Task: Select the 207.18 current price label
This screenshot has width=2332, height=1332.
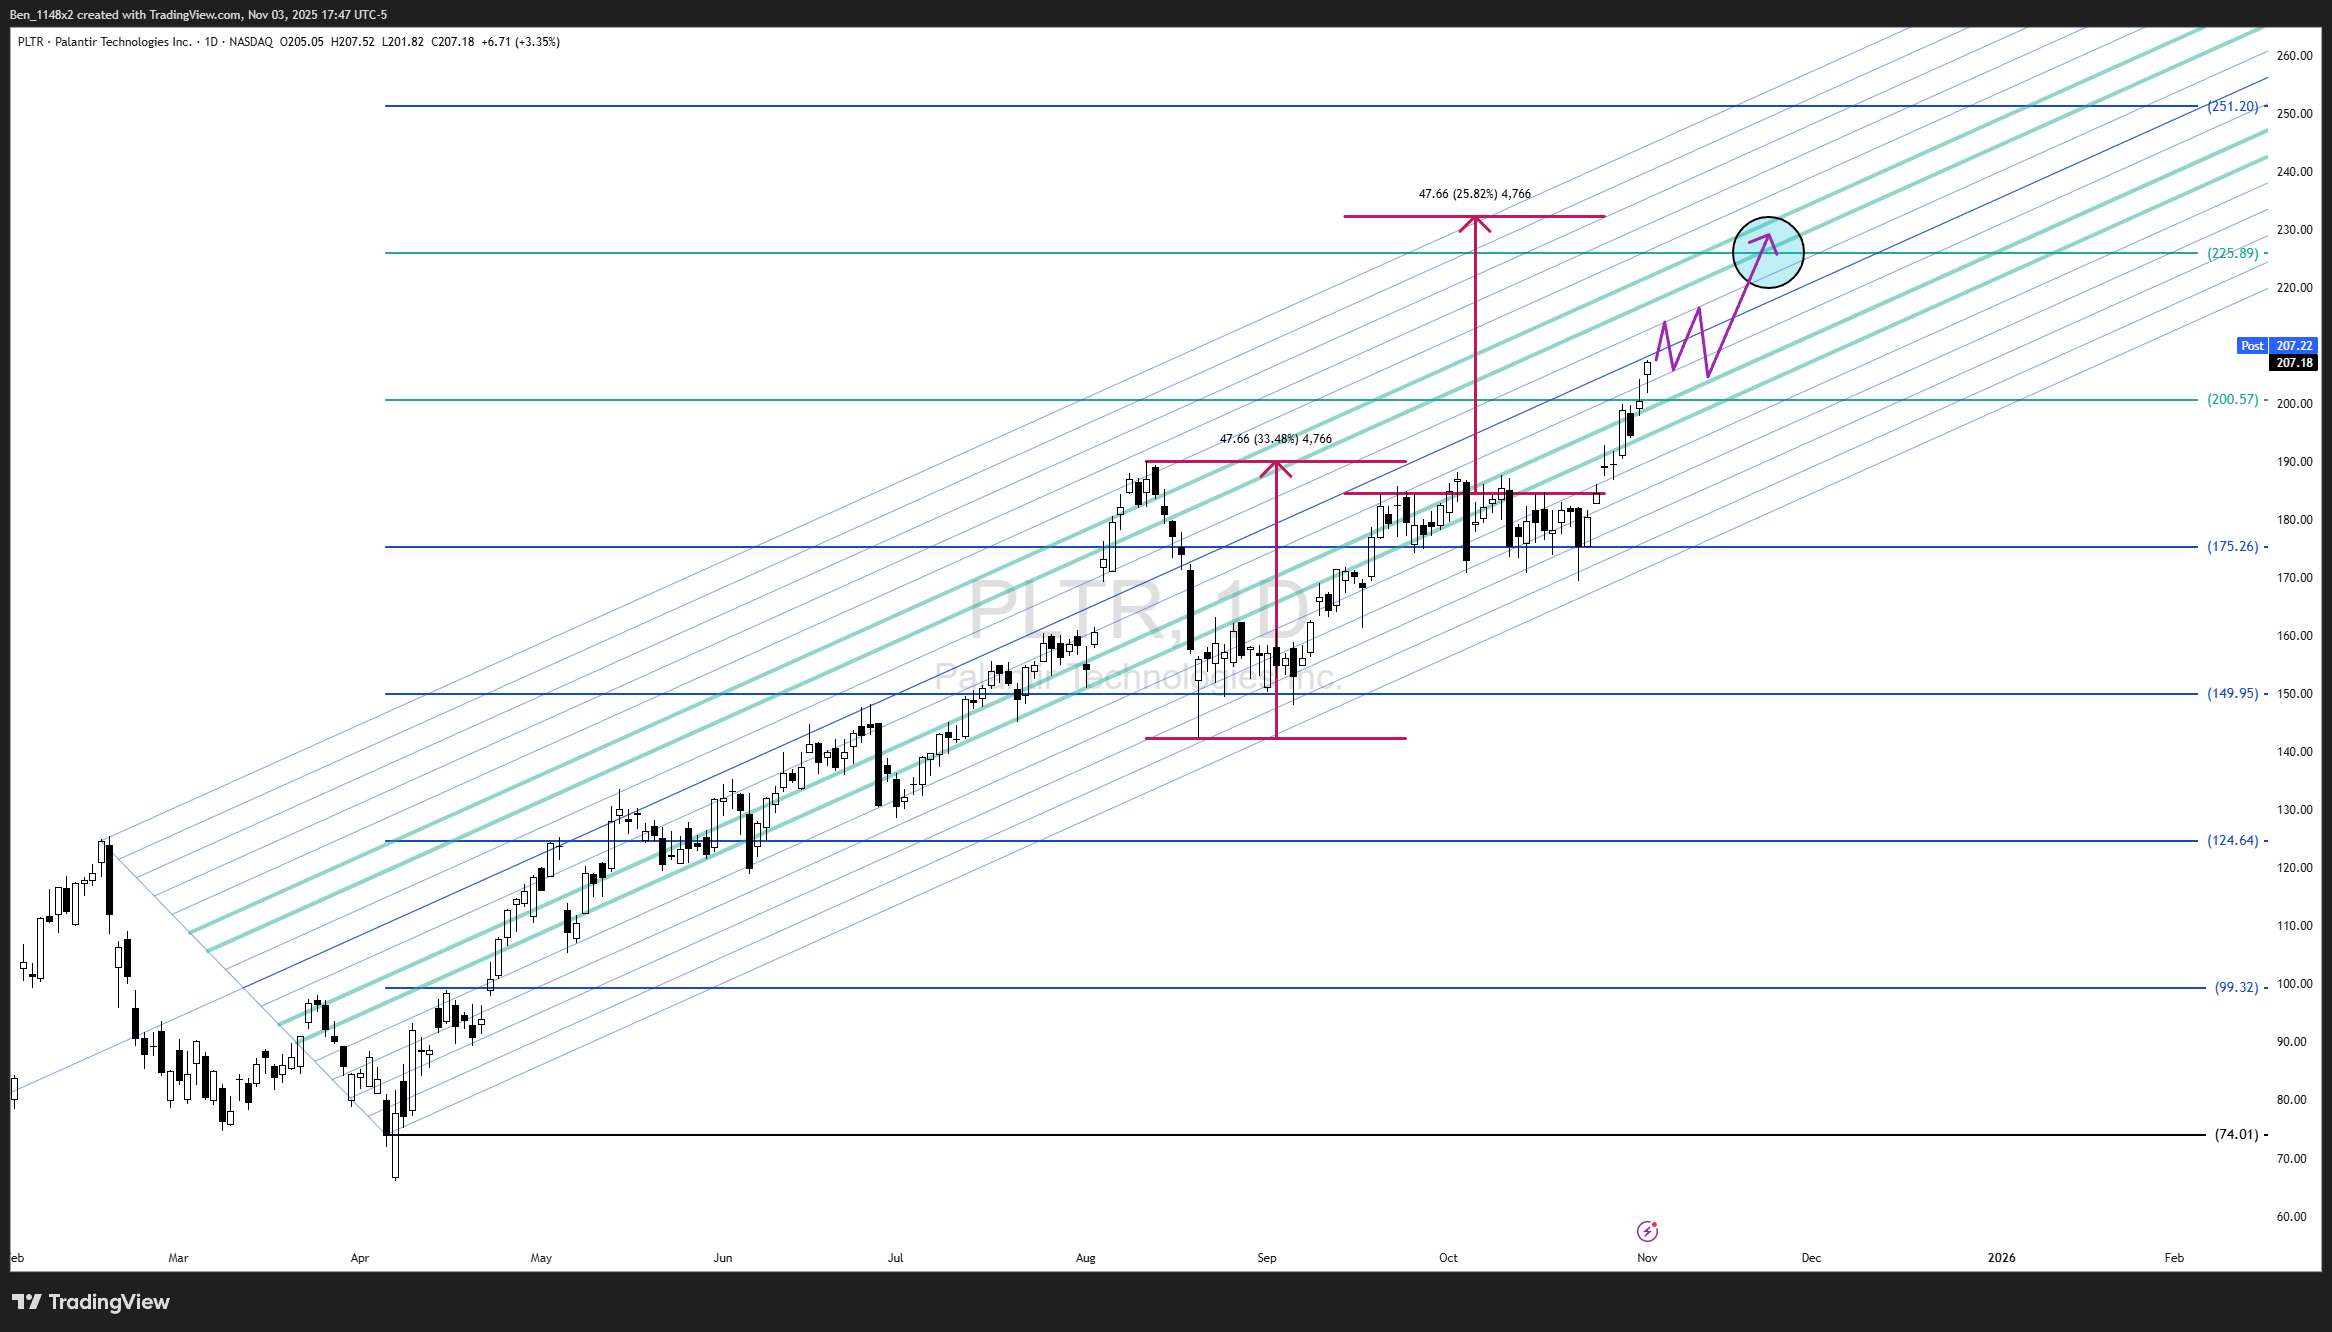Action: point(2294,363)
